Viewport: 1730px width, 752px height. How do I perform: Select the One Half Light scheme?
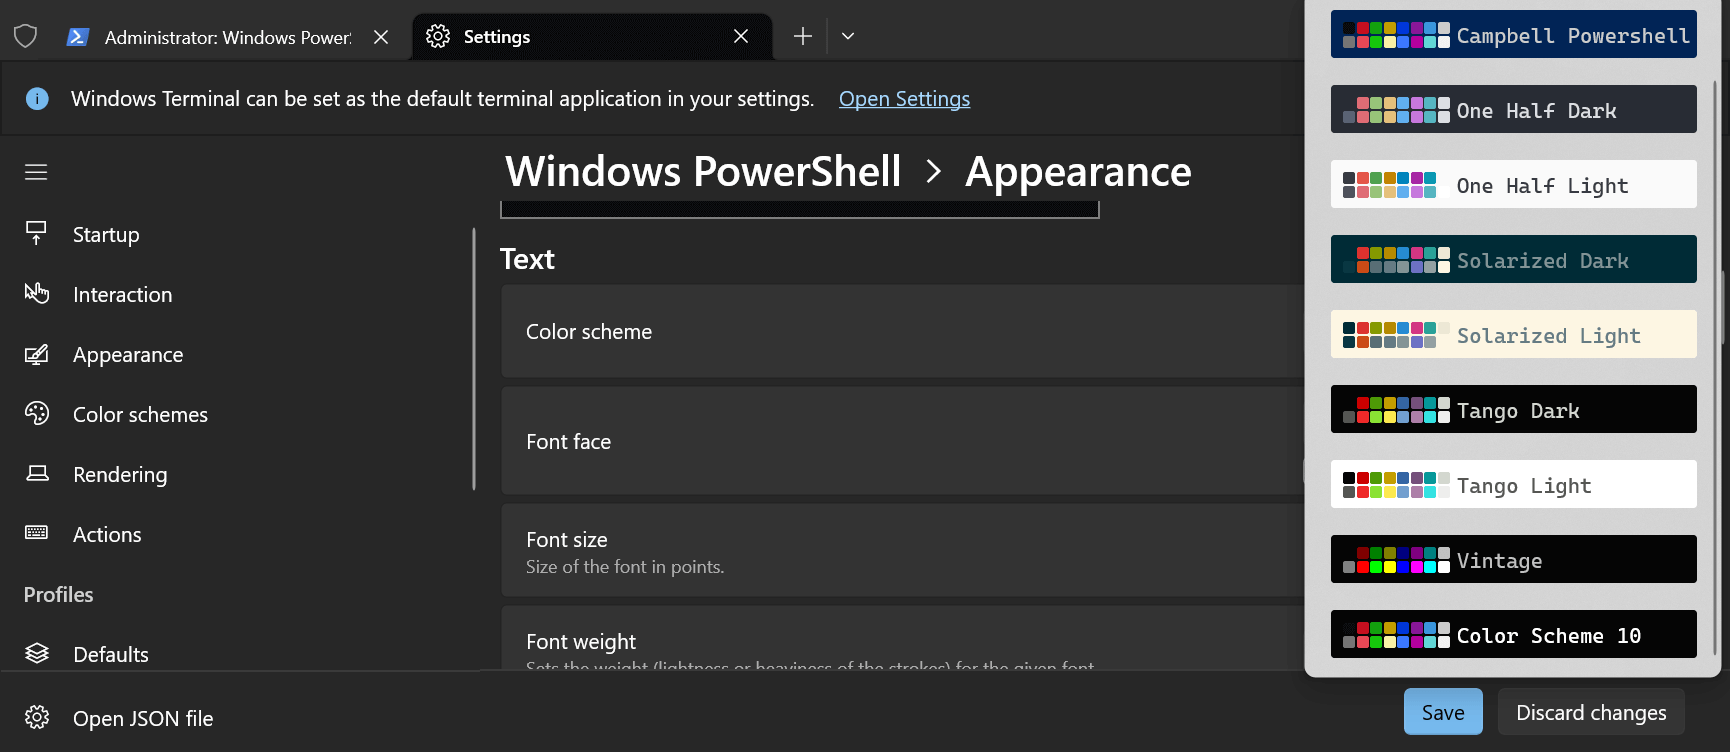click(1513, 184)
